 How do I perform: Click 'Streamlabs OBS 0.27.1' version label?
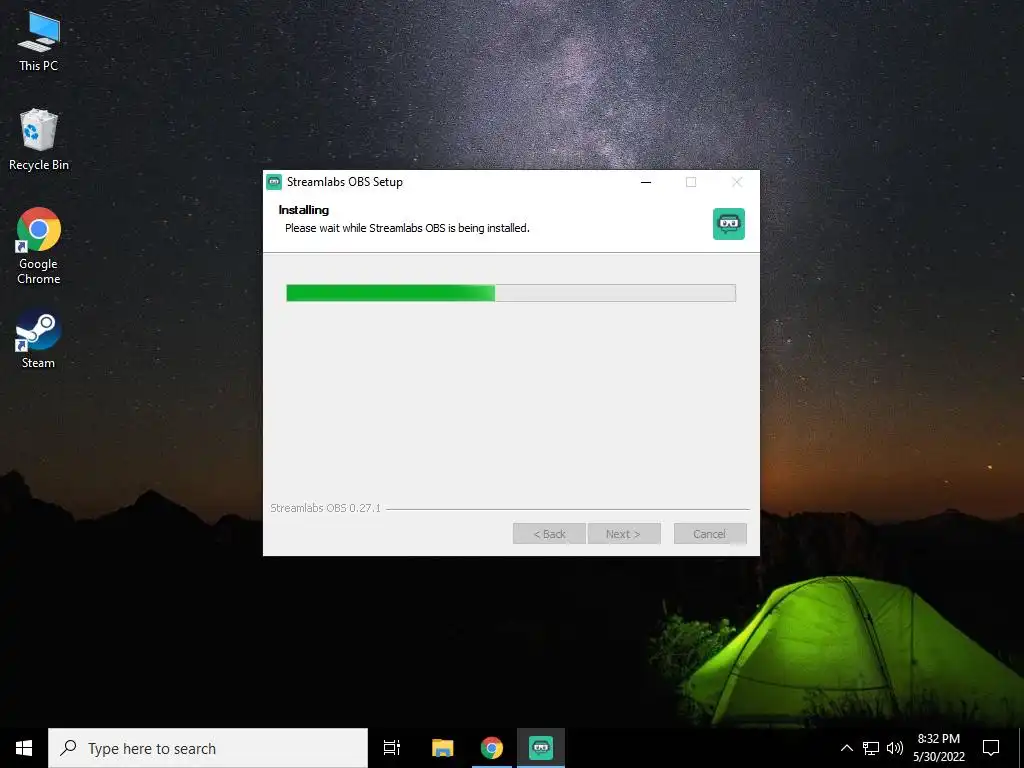(x=325, y=508)
